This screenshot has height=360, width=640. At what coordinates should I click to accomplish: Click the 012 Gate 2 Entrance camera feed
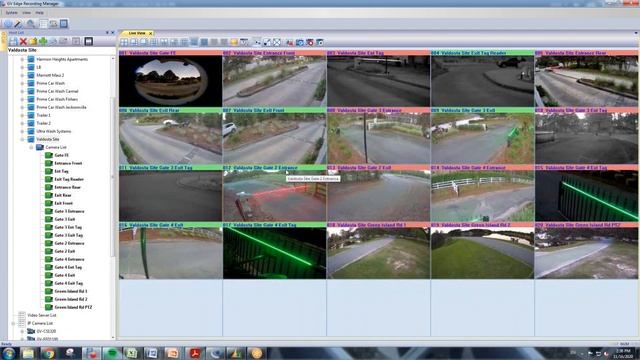click(x=274, y=196)
